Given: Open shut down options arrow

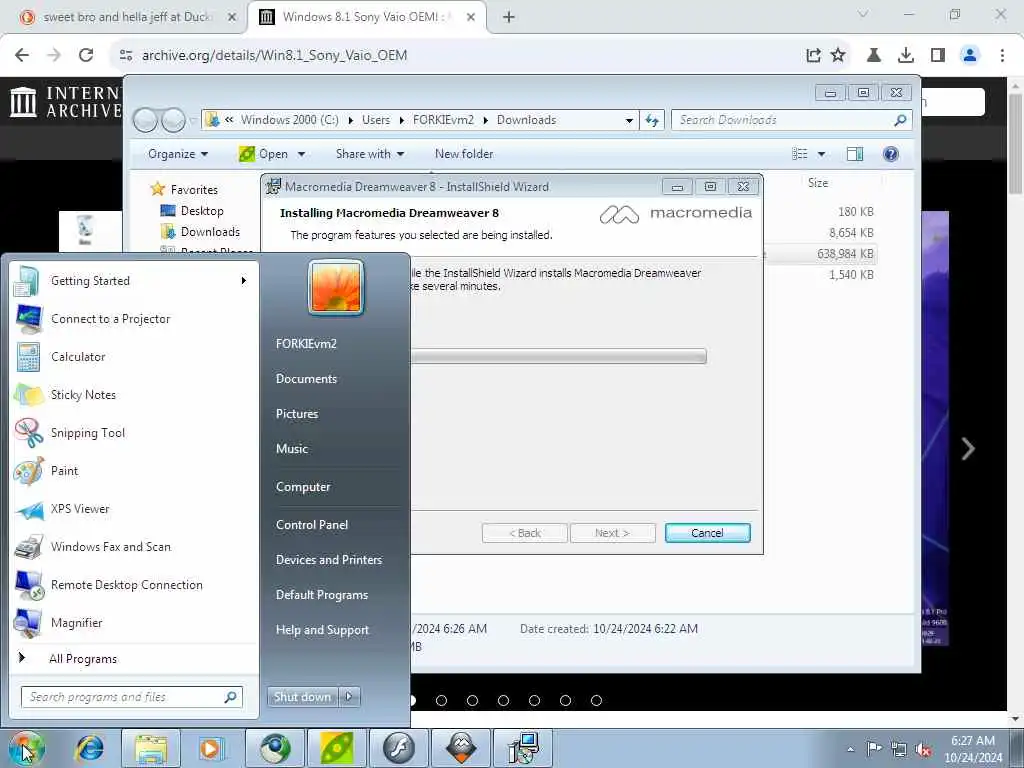Looking at the screenshot, I should coord(349,697).
